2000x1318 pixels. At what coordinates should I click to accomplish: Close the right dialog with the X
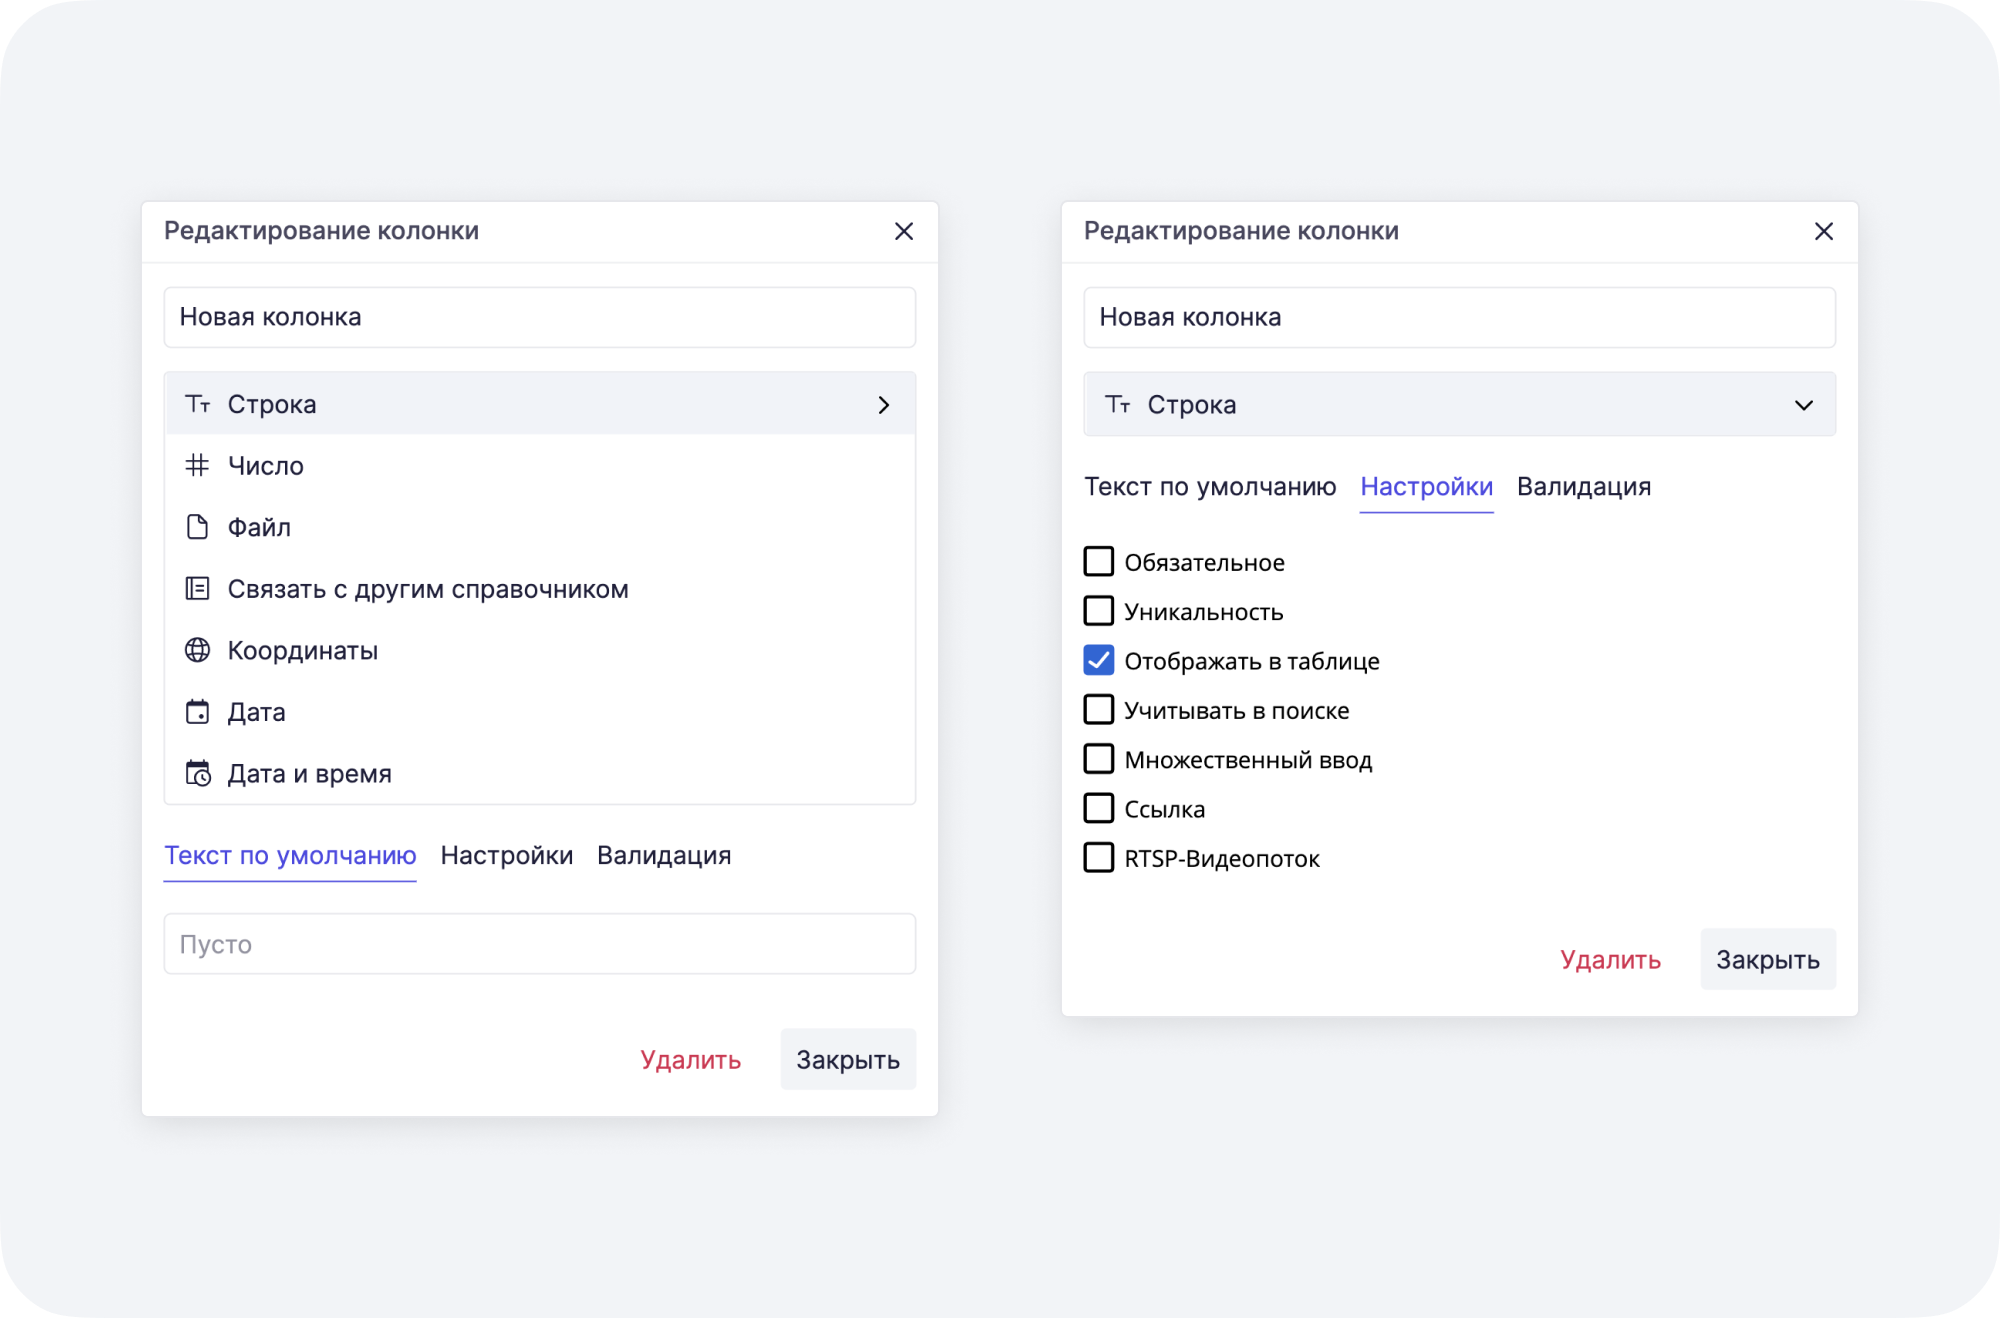tap(1824, 231)
